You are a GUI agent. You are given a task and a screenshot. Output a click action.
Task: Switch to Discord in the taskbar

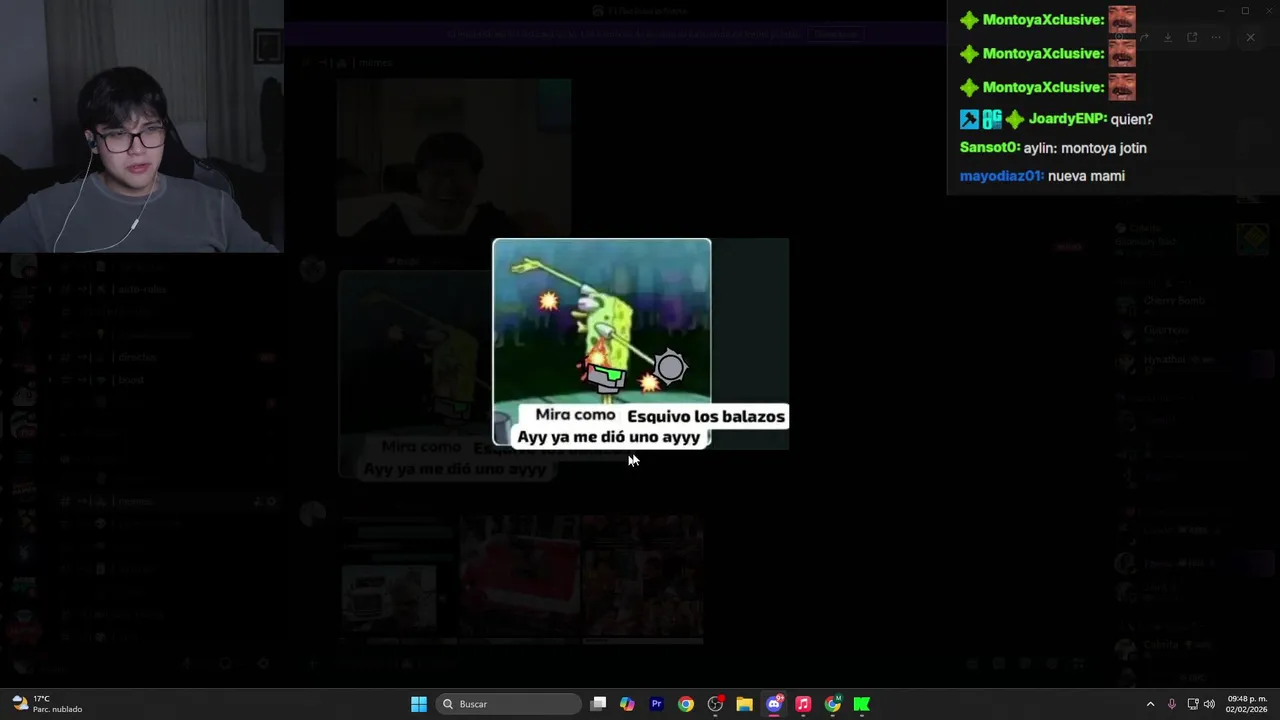pos(774,704)
